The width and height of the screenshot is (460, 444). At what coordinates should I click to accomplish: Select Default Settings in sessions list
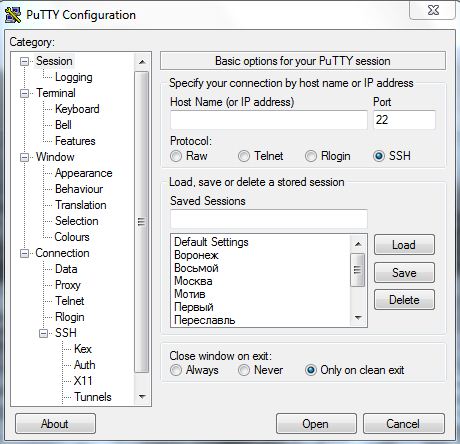[211, 242]
